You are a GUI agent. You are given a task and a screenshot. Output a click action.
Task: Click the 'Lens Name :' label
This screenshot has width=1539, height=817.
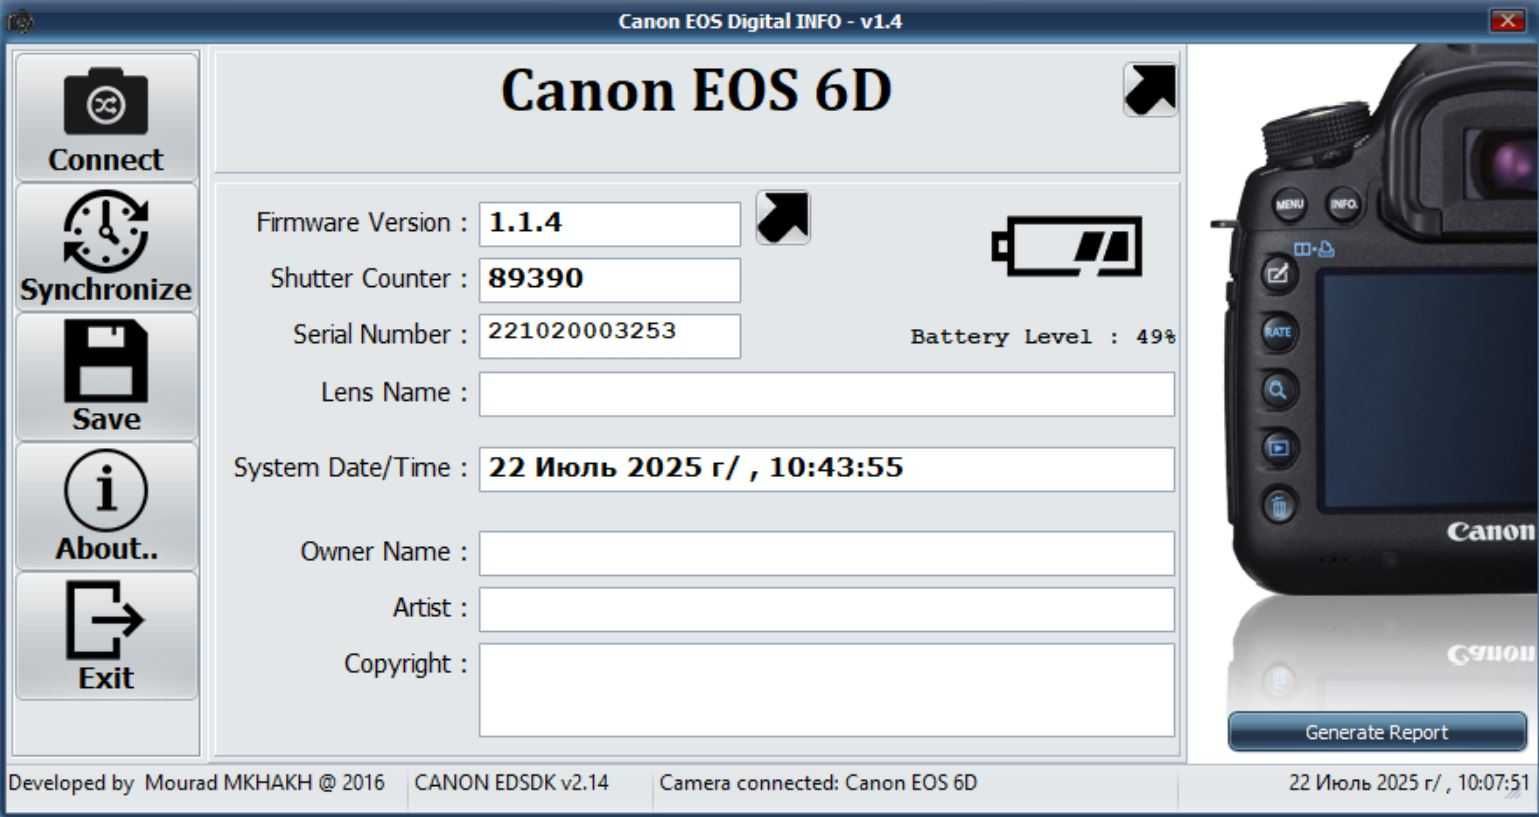tap(394, 393)
